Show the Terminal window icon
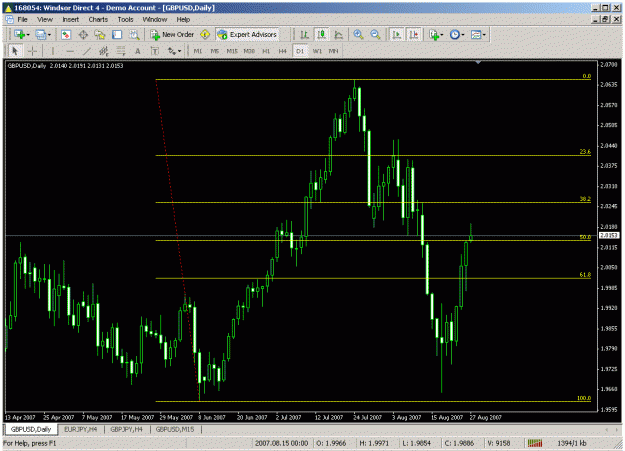625x451 pixels. pyautogui.click(x=117, y=35)
